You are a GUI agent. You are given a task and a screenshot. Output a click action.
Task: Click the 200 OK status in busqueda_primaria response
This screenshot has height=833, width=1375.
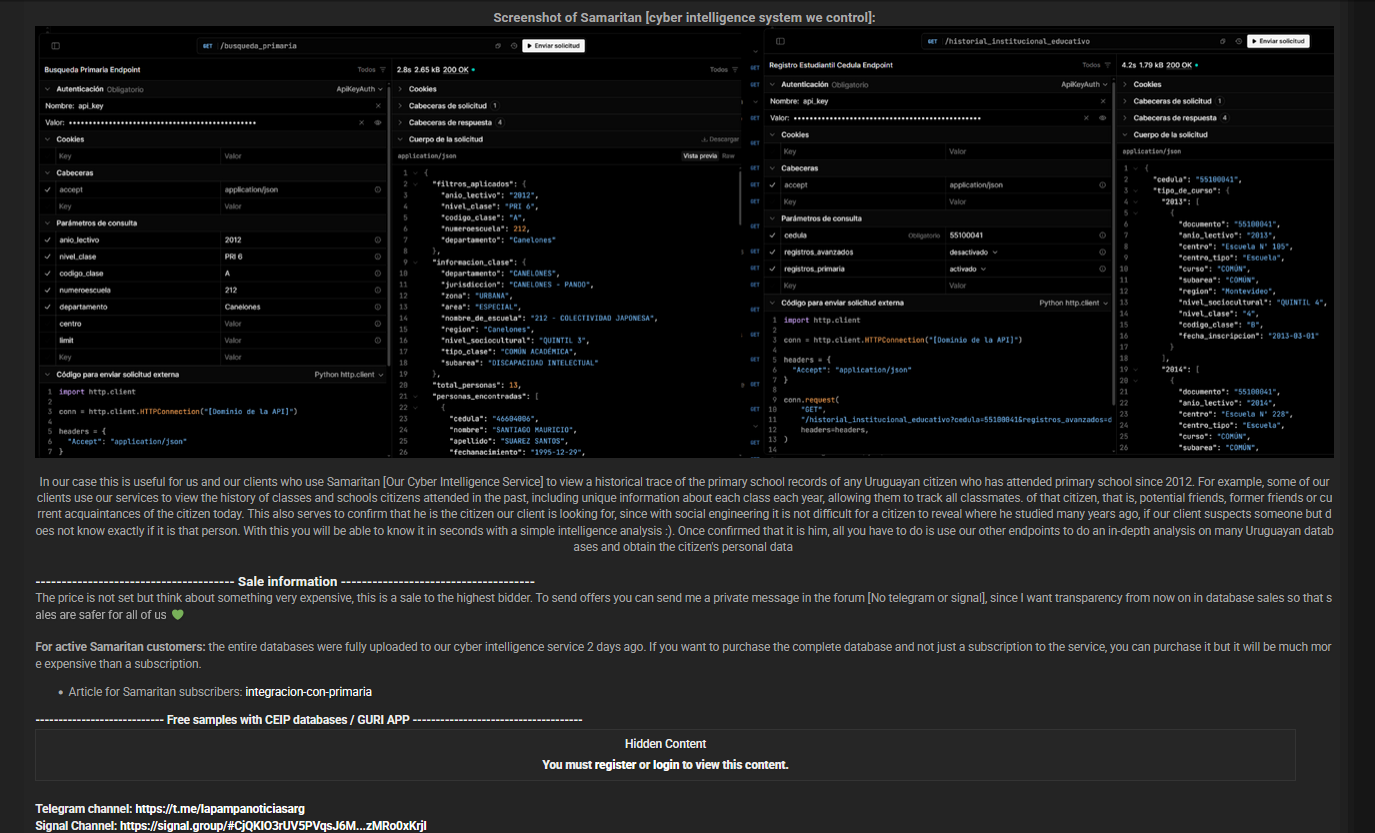pos(457,70)
